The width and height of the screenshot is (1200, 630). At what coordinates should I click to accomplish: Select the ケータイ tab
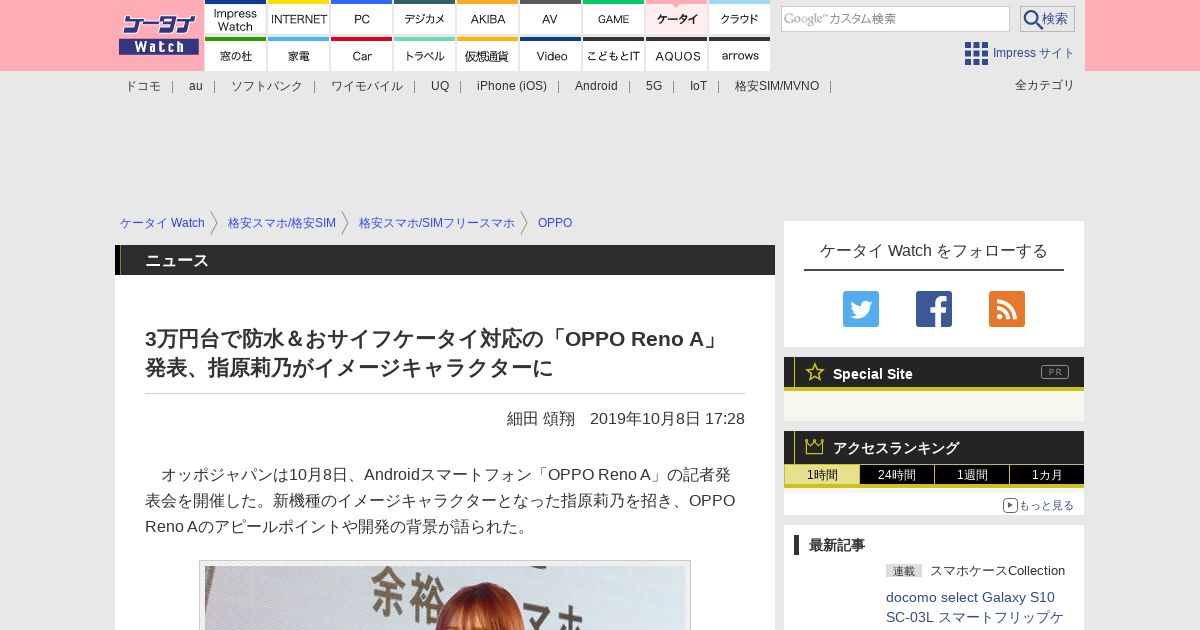coord(677,19)
